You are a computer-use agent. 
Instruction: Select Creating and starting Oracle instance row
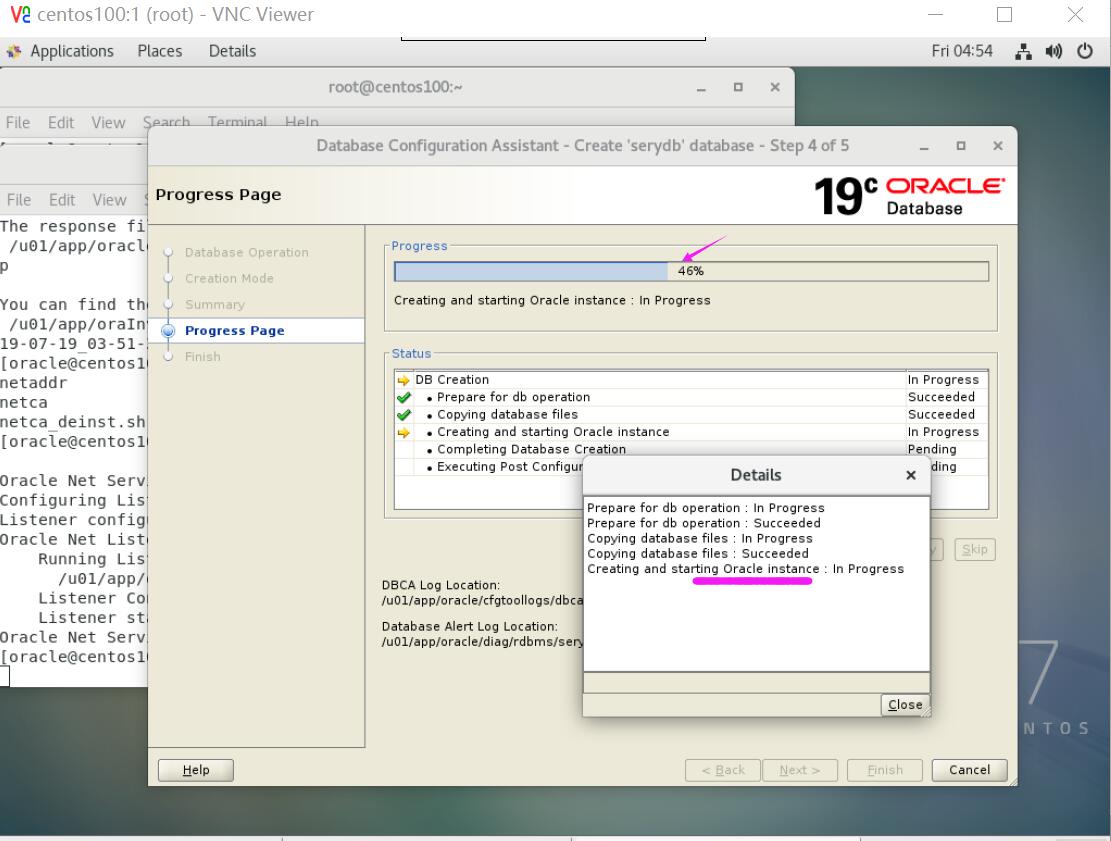coord(691,432)
